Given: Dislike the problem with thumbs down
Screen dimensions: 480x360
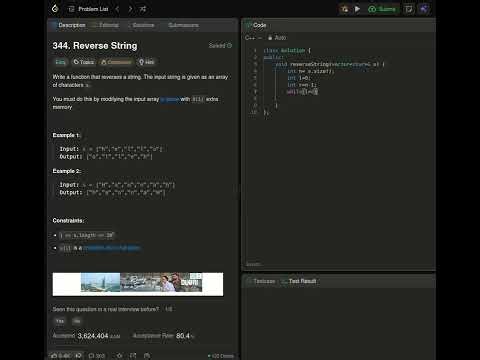Looking at the screenshot, I should point(79,356).
